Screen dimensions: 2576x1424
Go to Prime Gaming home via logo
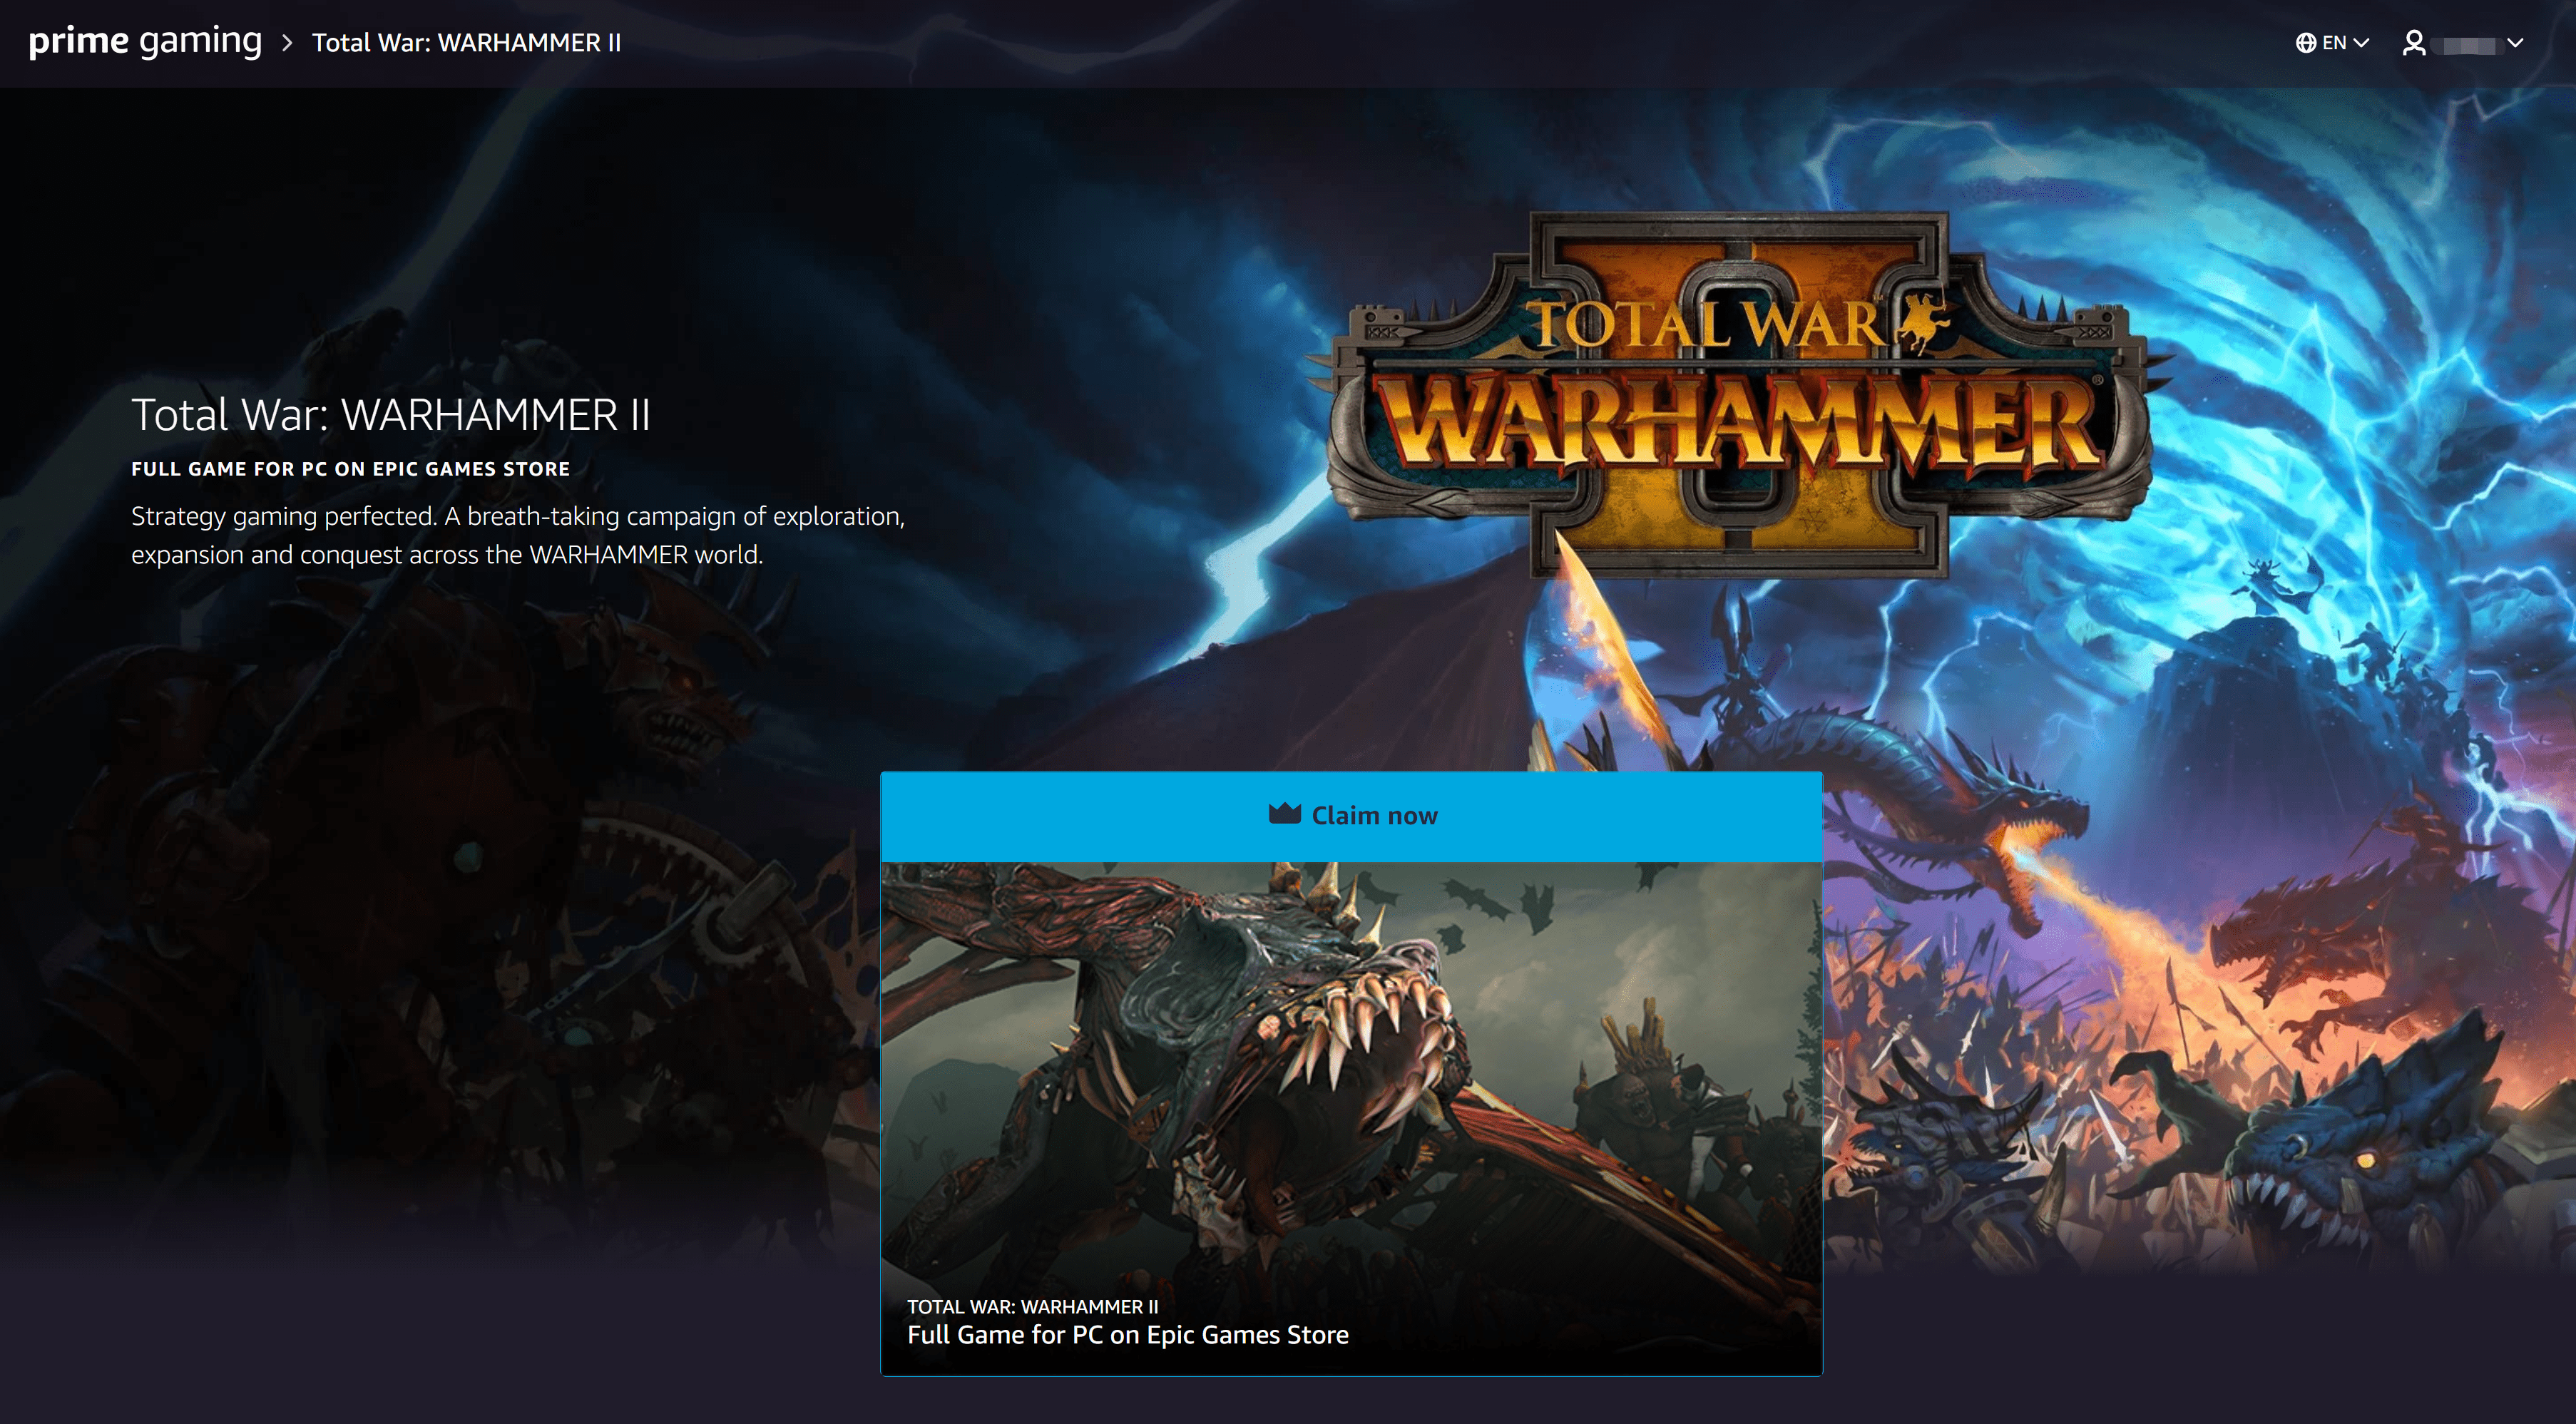(145, 41)
